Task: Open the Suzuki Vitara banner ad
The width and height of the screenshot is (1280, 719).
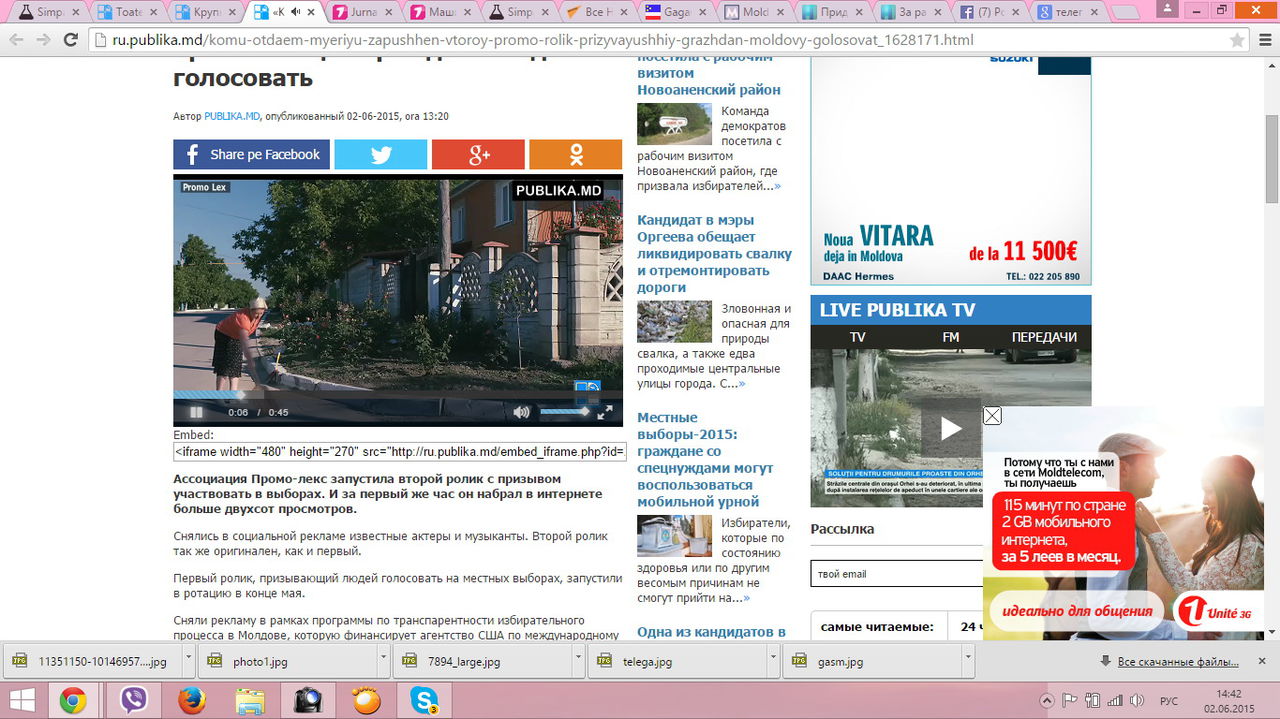Action: [x=950, y=171]
